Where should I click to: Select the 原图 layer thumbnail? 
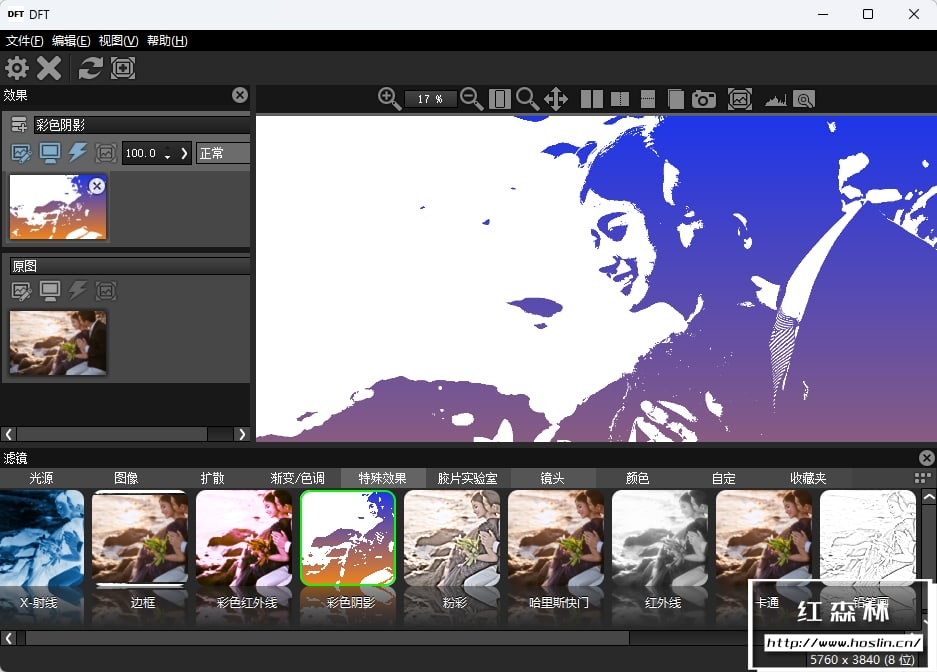click(58, 343)
